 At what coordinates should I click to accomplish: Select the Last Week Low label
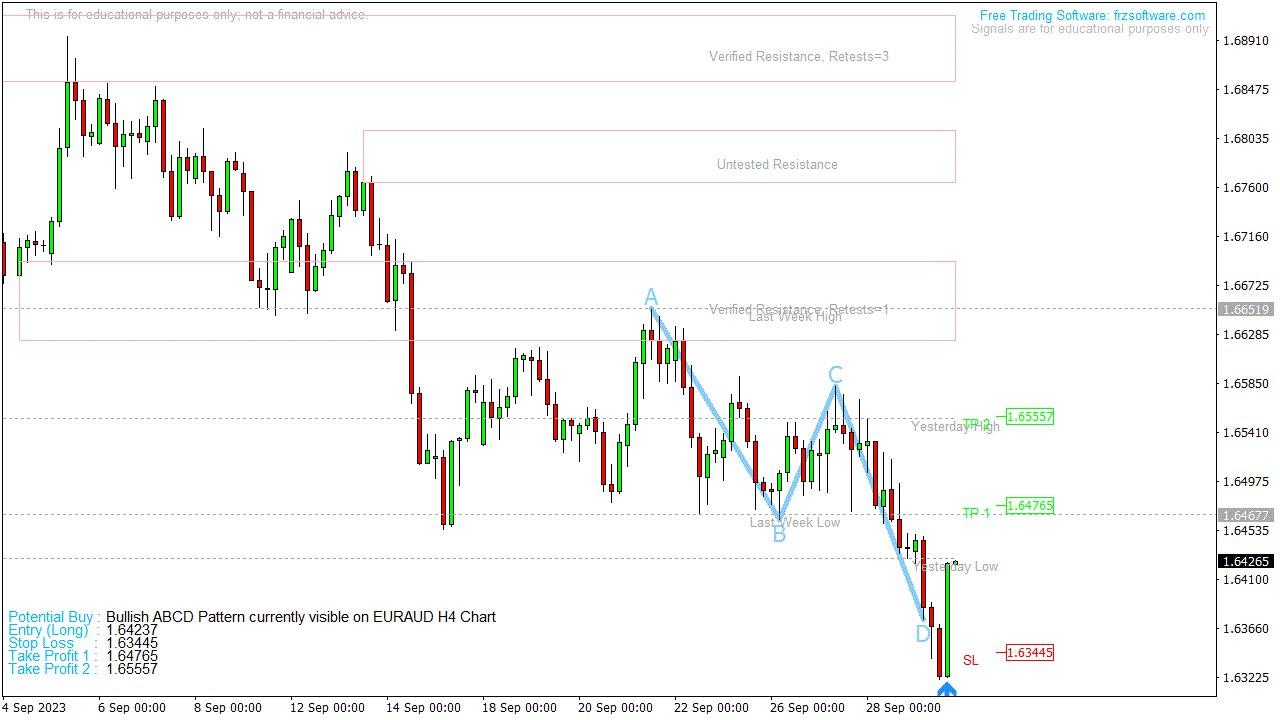point(795,522)
